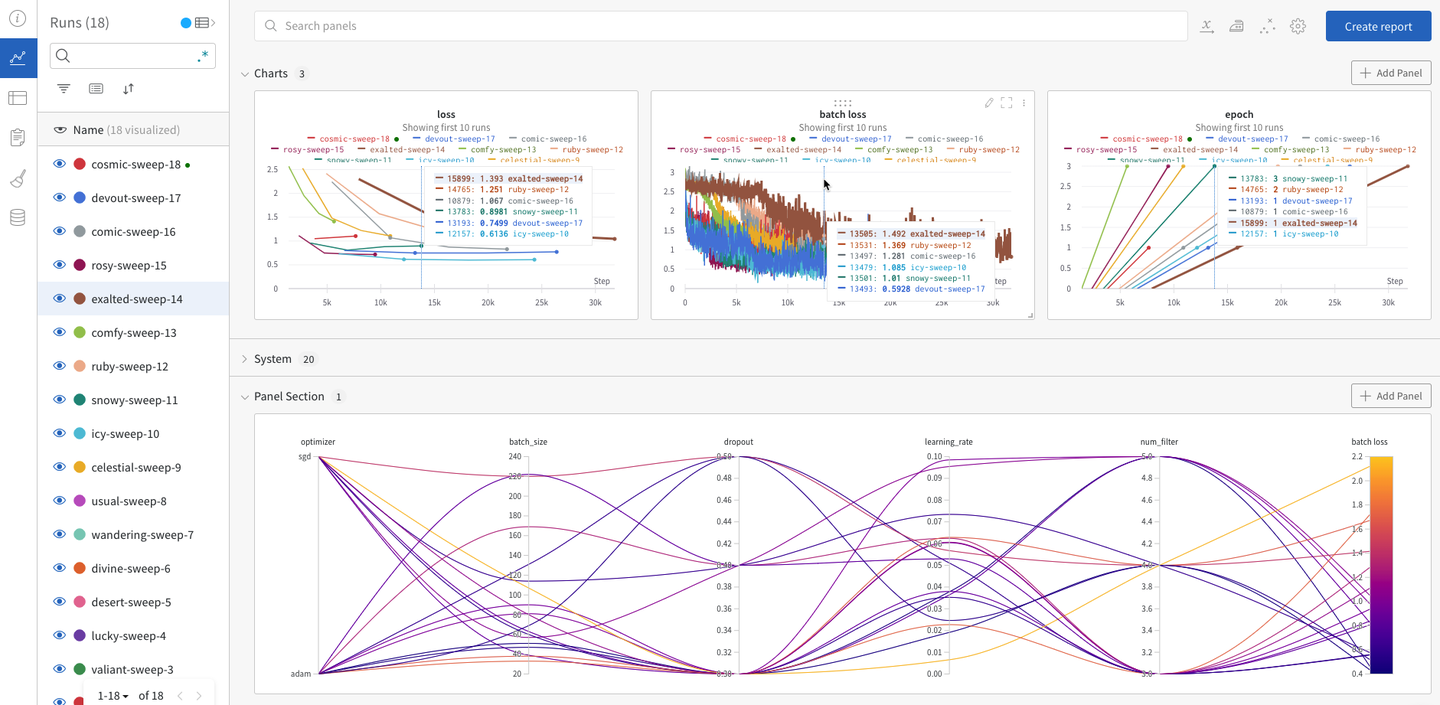Viewport: 1440px width, 705px height.
Task: Click the Search panels input field
Action: [720, 26]
